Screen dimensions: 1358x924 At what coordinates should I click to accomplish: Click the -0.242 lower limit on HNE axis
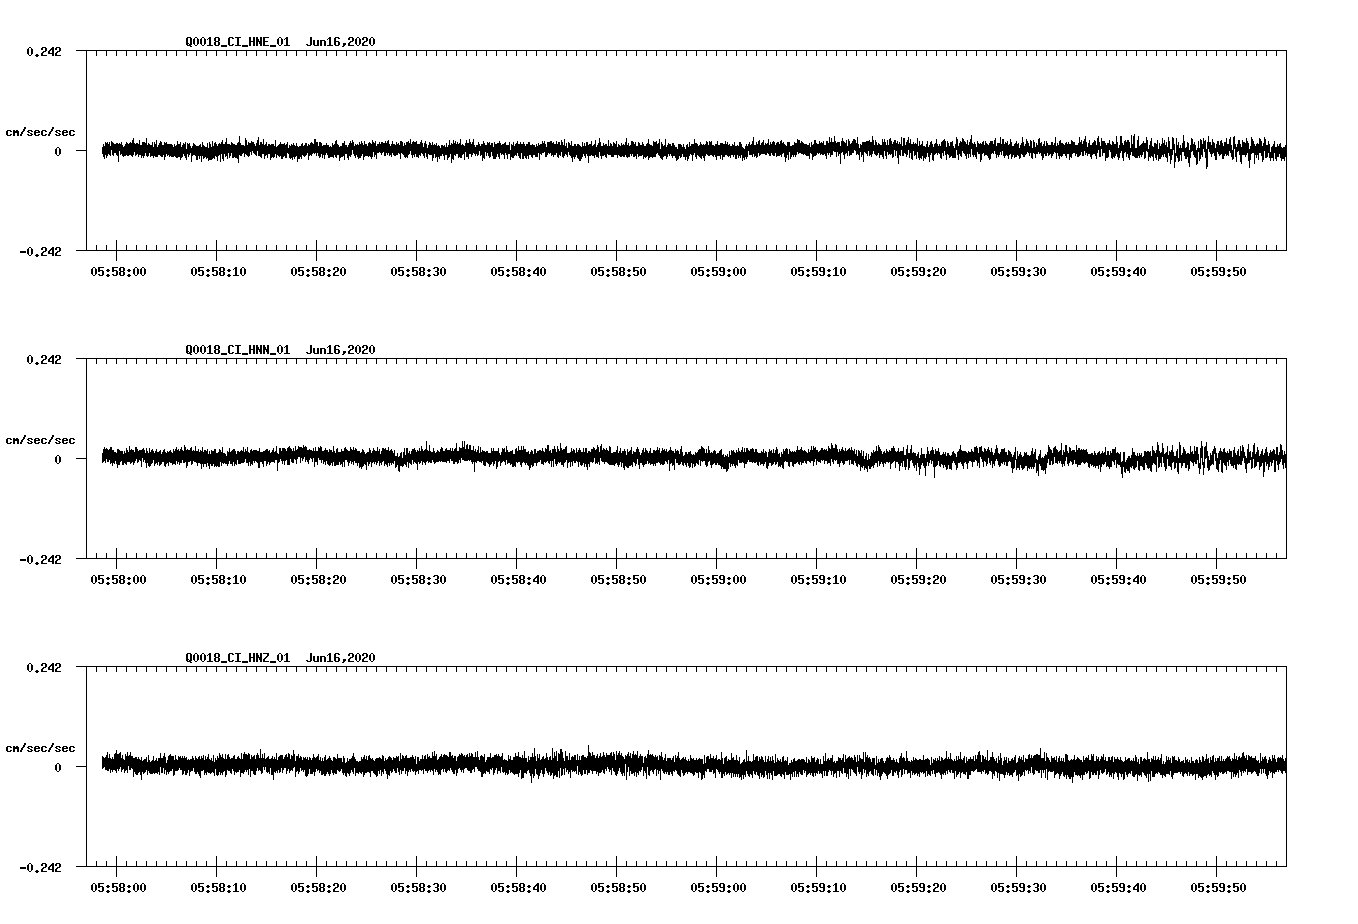click(40, 251)
